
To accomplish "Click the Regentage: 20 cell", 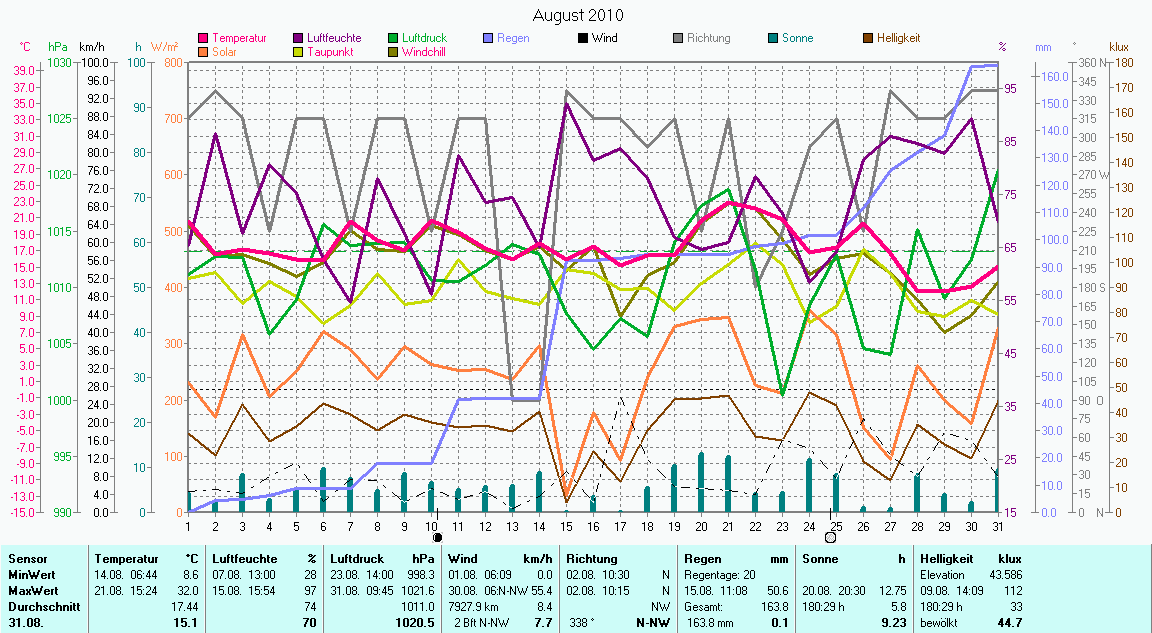I will [x=719, y=576].
